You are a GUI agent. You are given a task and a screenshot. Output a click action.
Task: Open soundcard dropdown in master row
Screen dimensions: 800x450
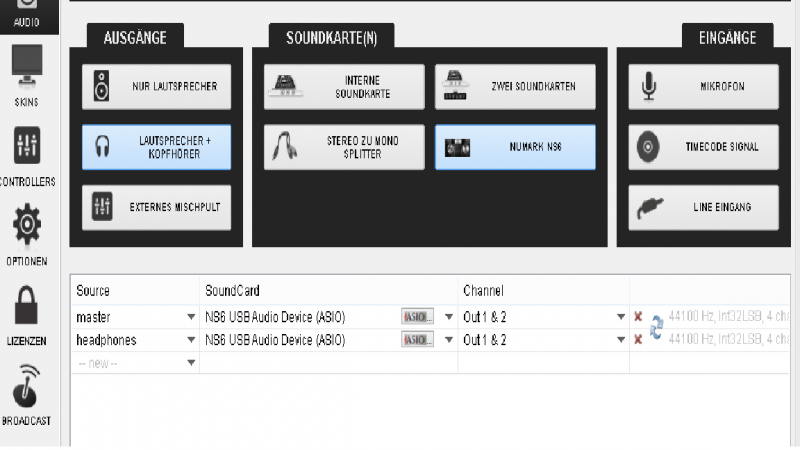tap(449, 317)
